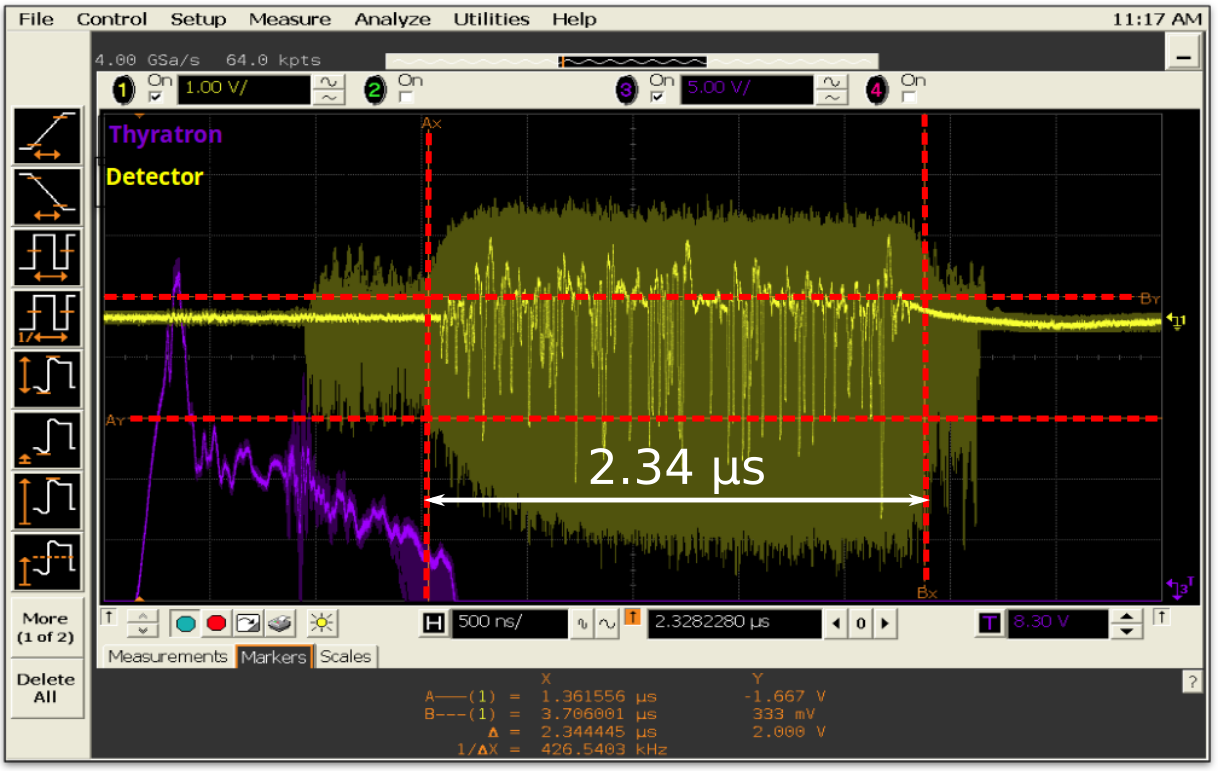
Task: Click the channel 1 yellow number button
Action: (124, 92)
